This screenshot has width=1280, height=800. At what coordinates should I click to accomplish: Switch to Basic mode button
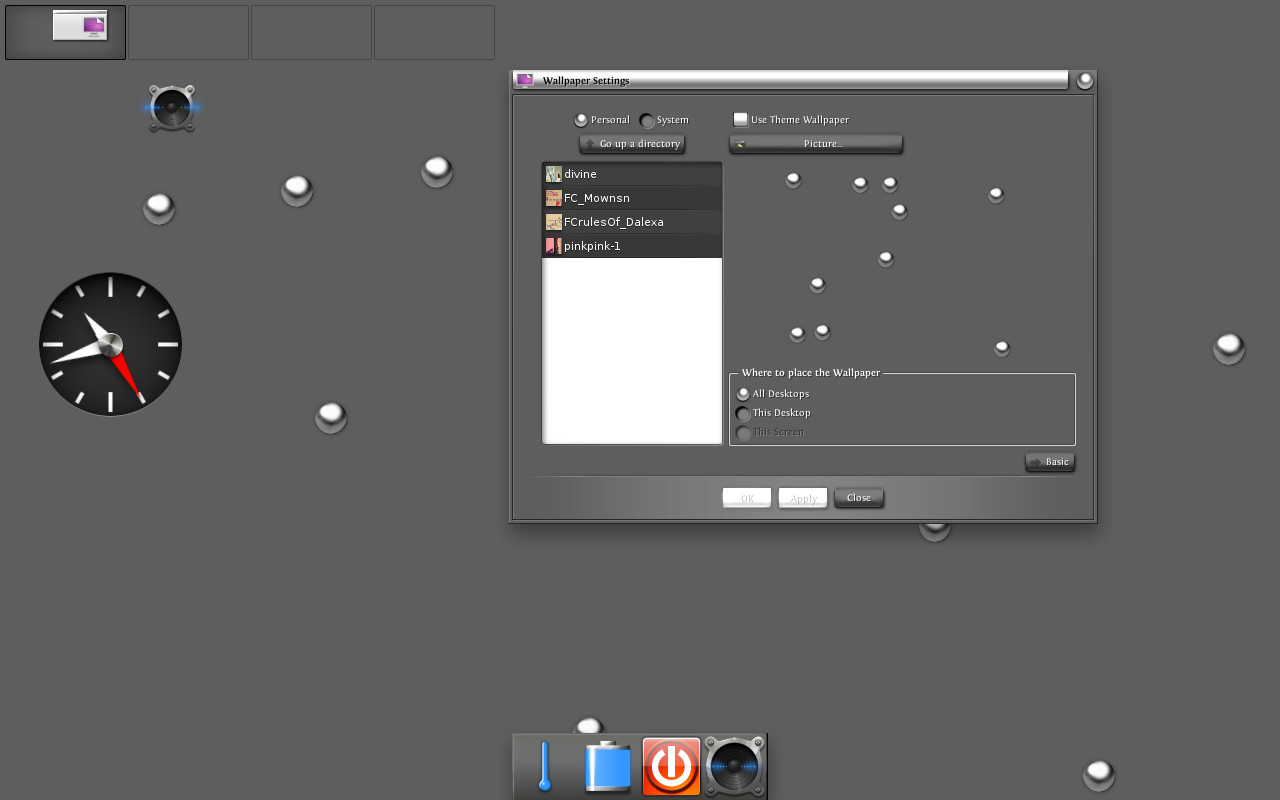[1050, 462]
